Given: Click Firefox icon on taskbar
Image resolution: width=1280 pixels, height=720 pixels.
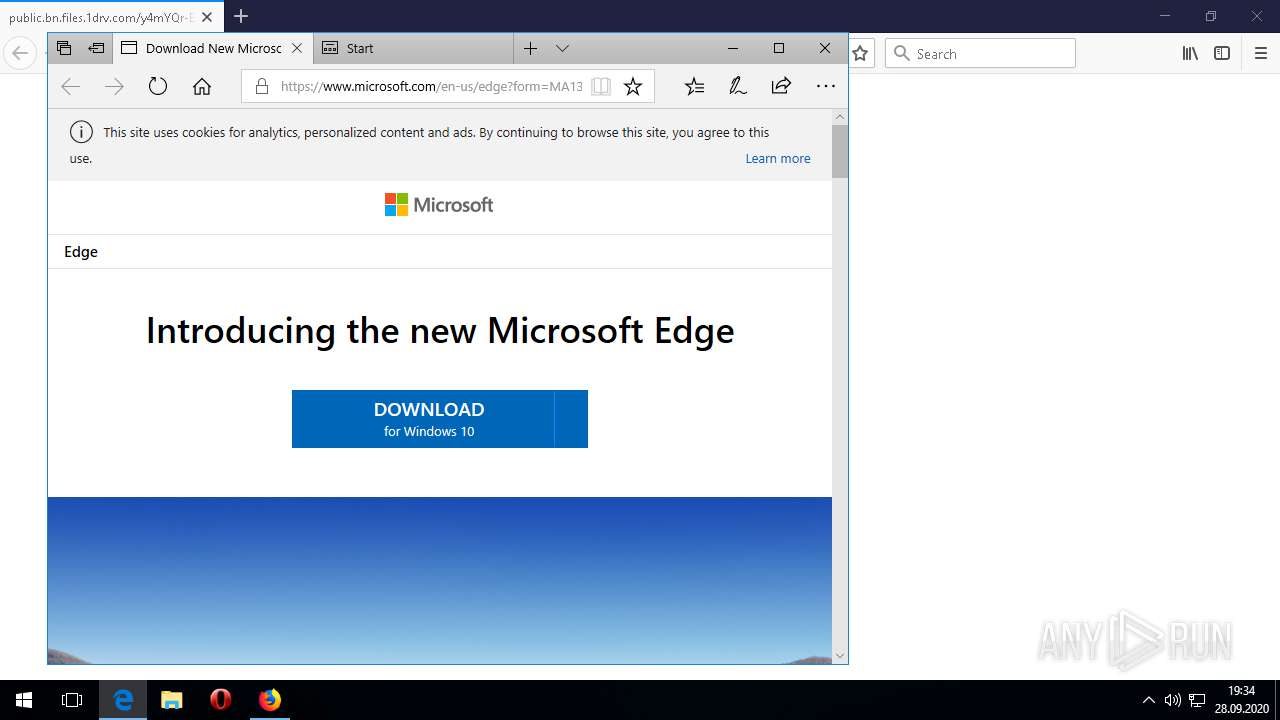Looking at the screenshot, I should click(270, 700).
